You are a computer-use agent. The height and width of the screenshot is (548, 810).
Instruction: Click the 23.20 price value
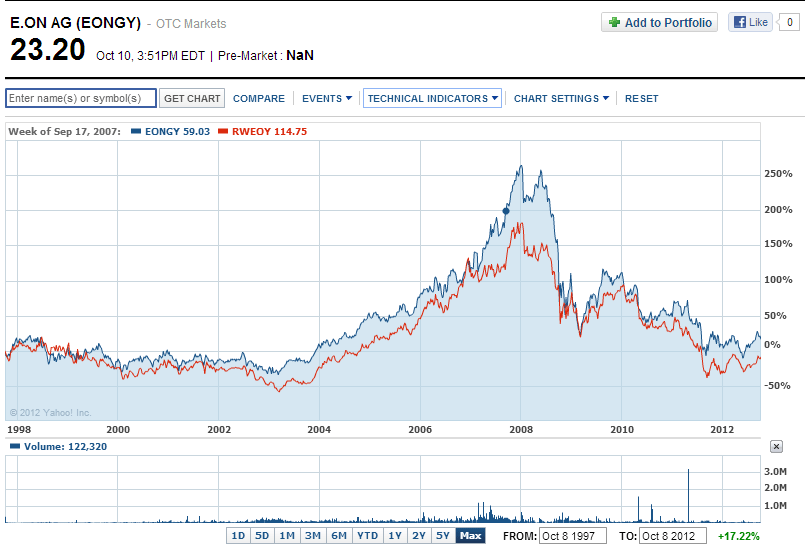point(48,50)
